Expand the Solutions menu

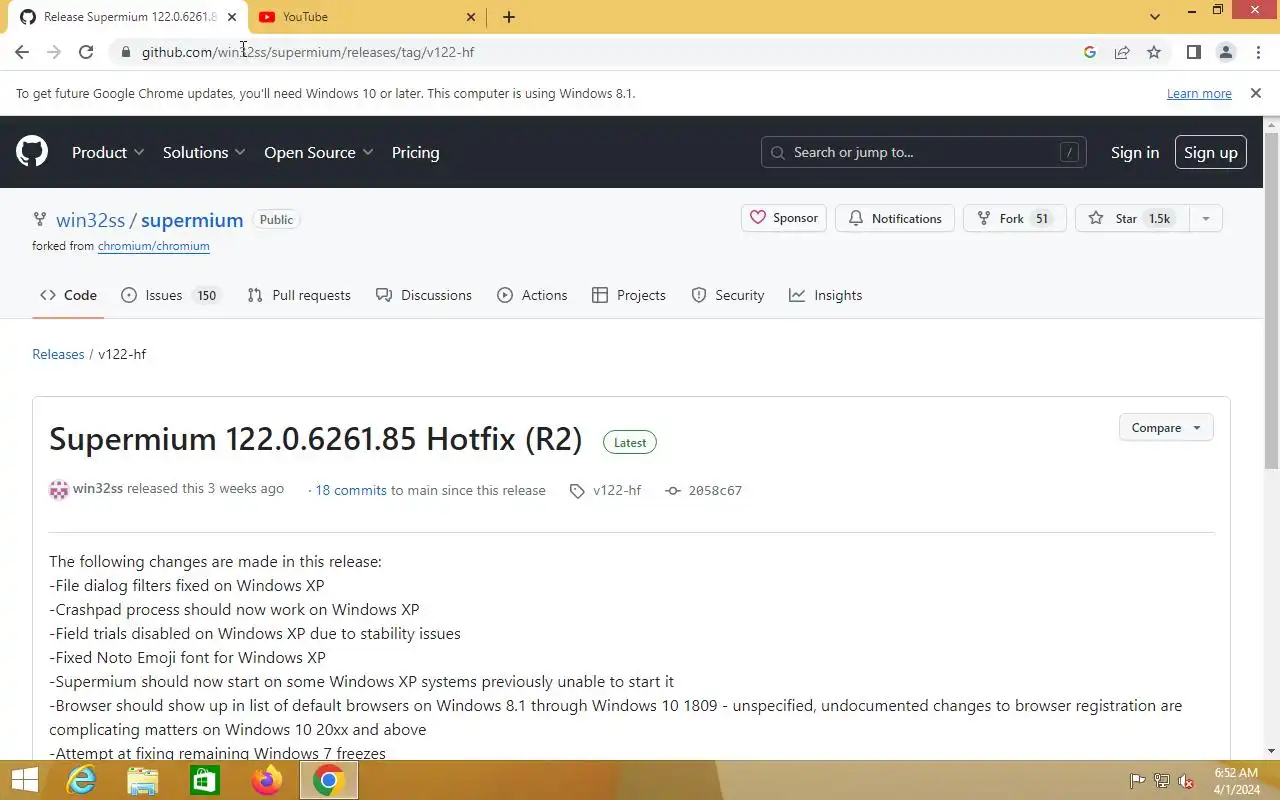[204, 153]
